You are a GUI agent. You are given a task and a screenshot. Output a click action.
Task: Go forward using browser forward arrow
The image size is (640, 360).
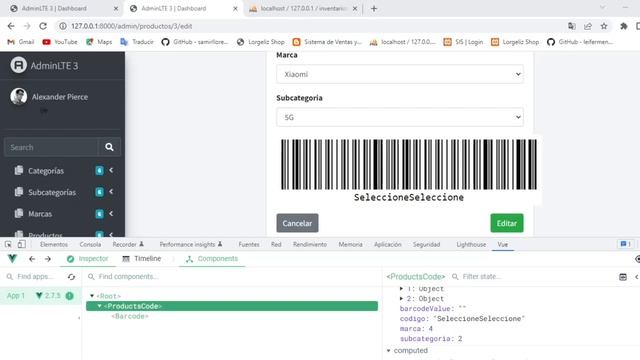[27, 26]
